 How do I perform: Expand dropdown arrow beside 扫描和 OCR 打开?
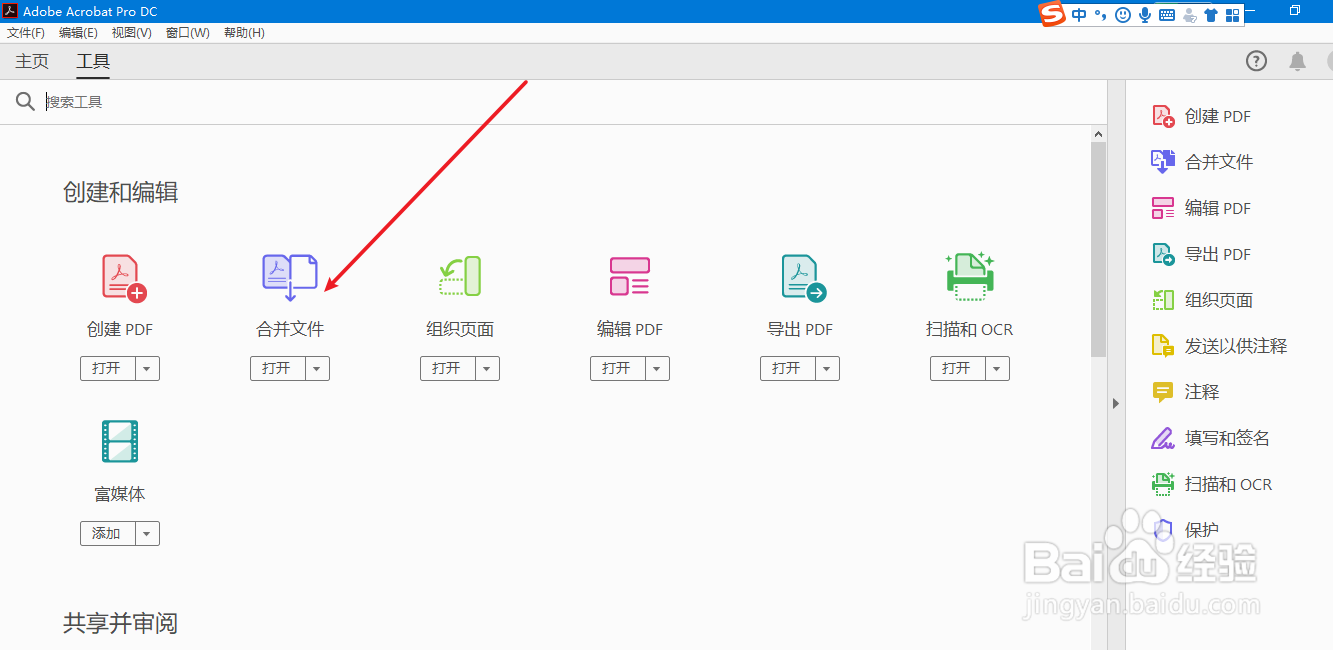(997, 368)
